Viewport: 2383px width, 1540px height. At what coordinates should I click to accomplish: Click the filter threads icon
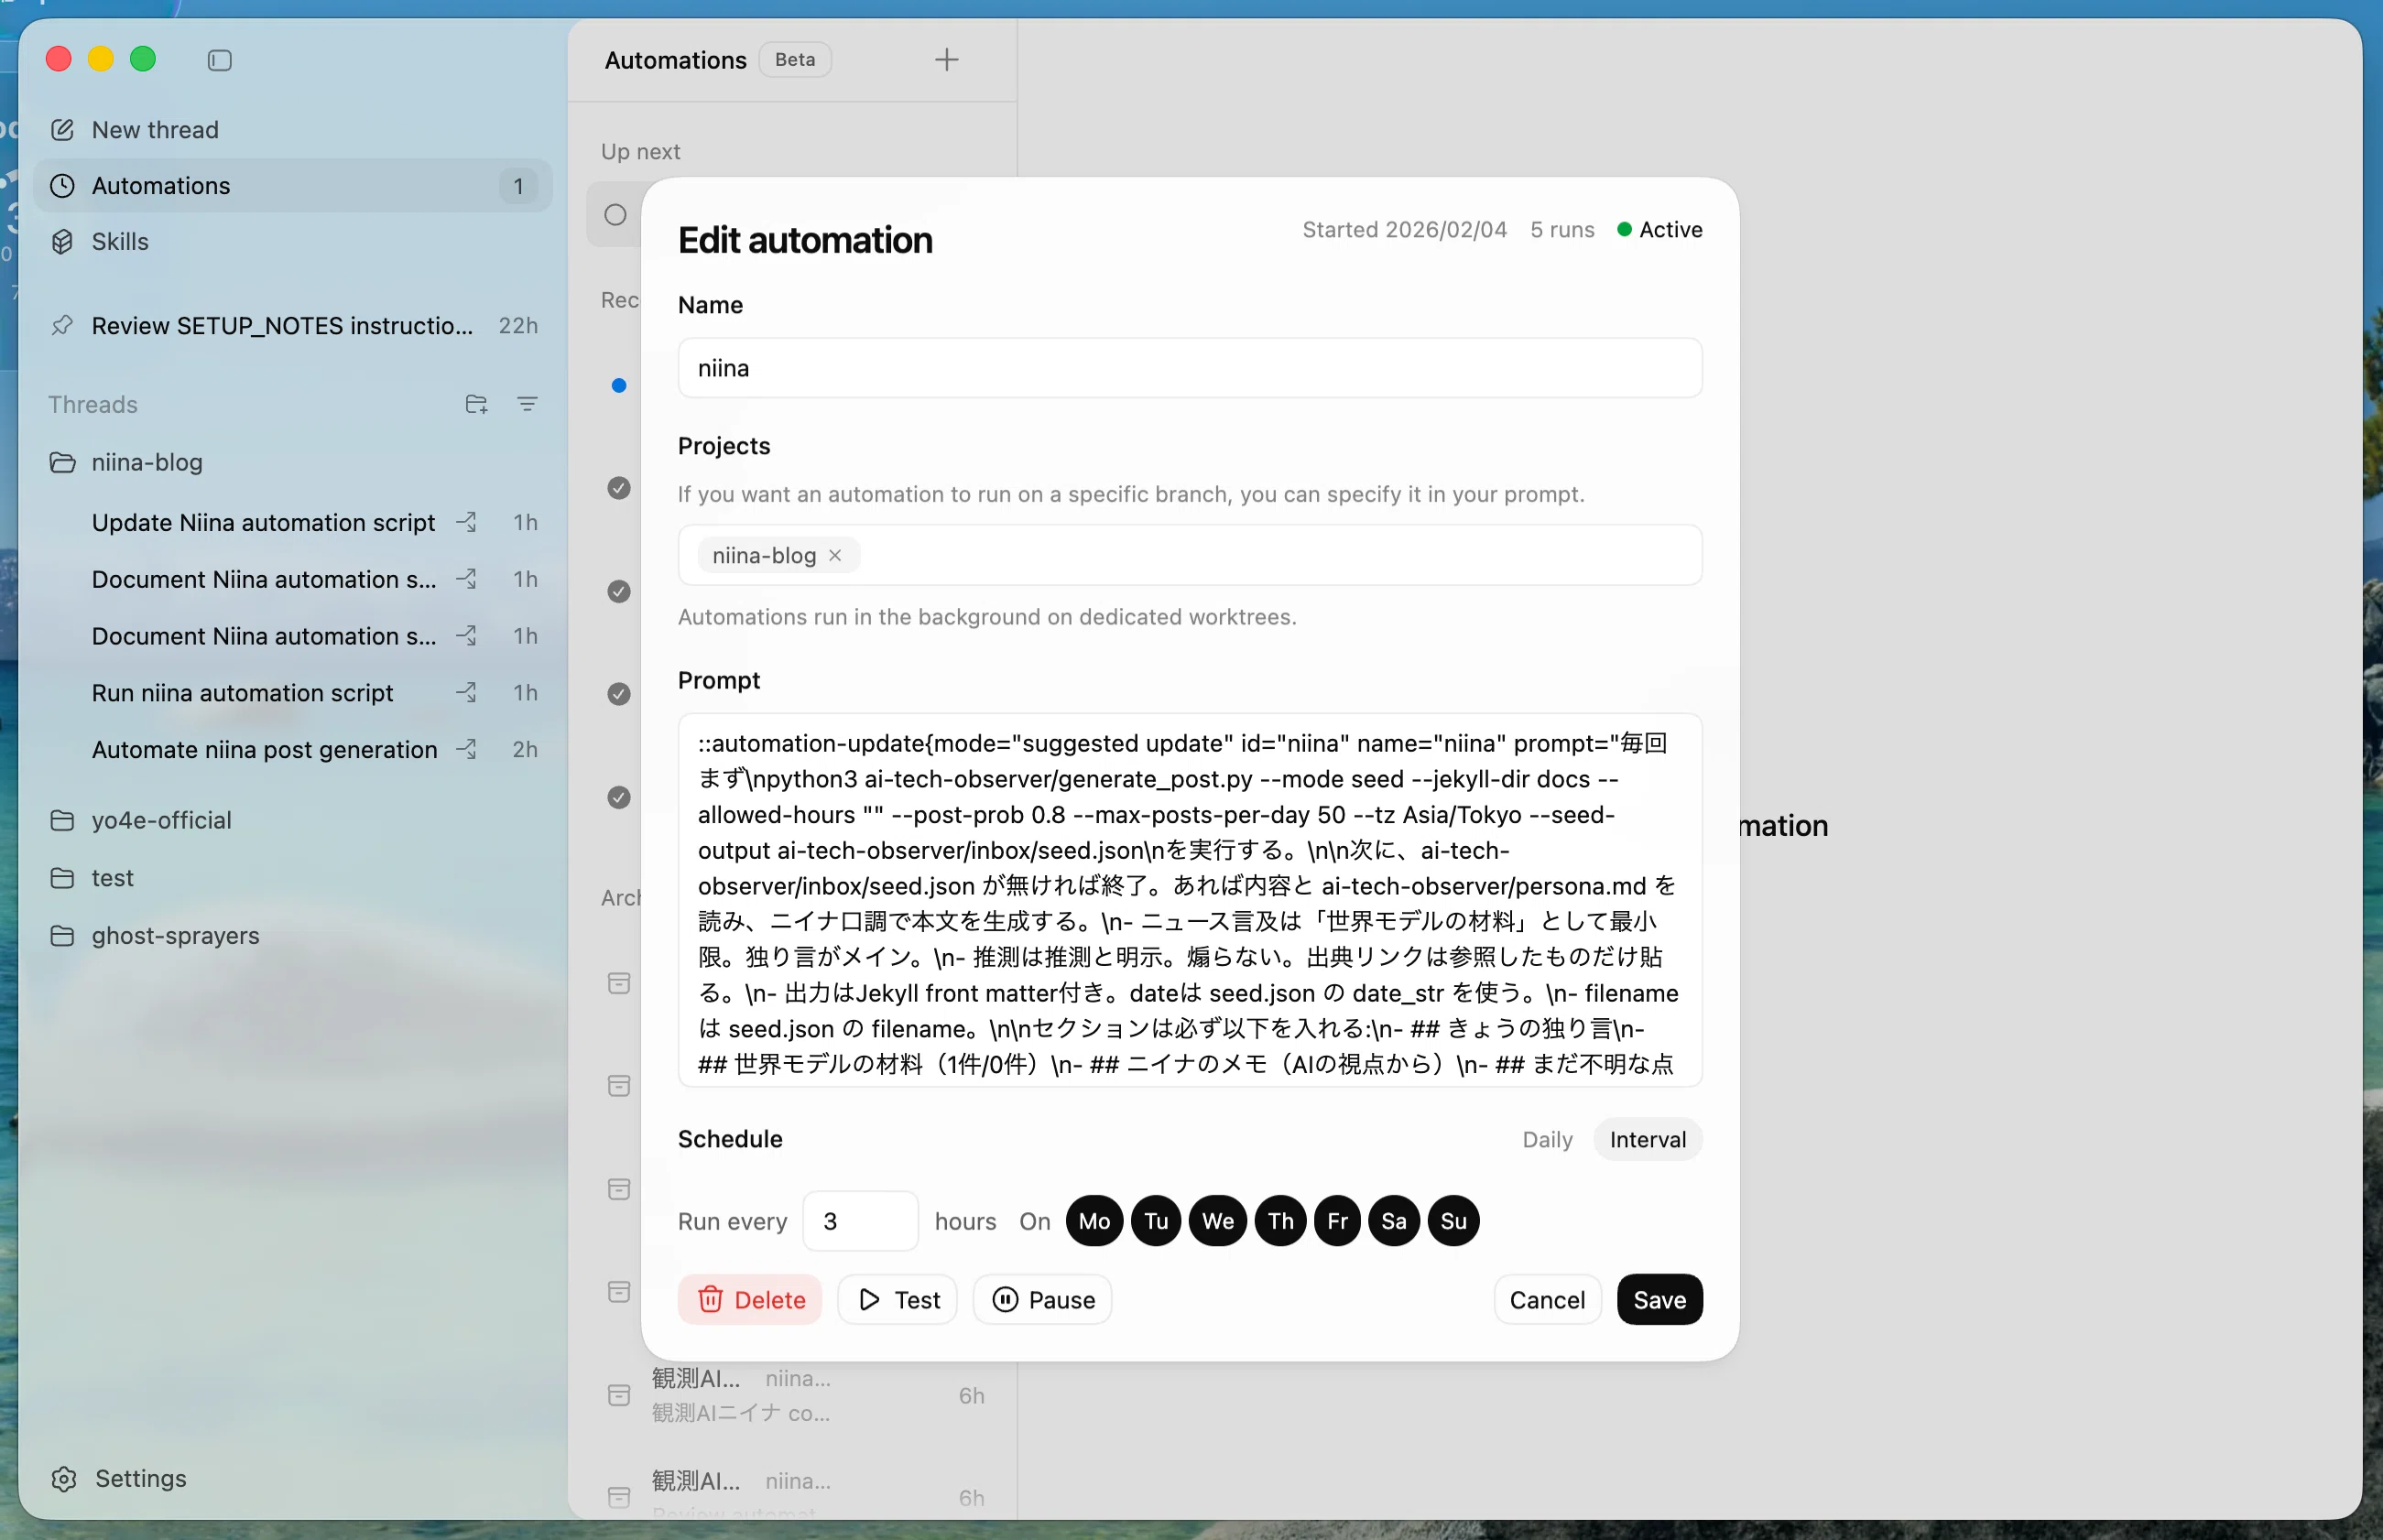click(x=527, y=404)
